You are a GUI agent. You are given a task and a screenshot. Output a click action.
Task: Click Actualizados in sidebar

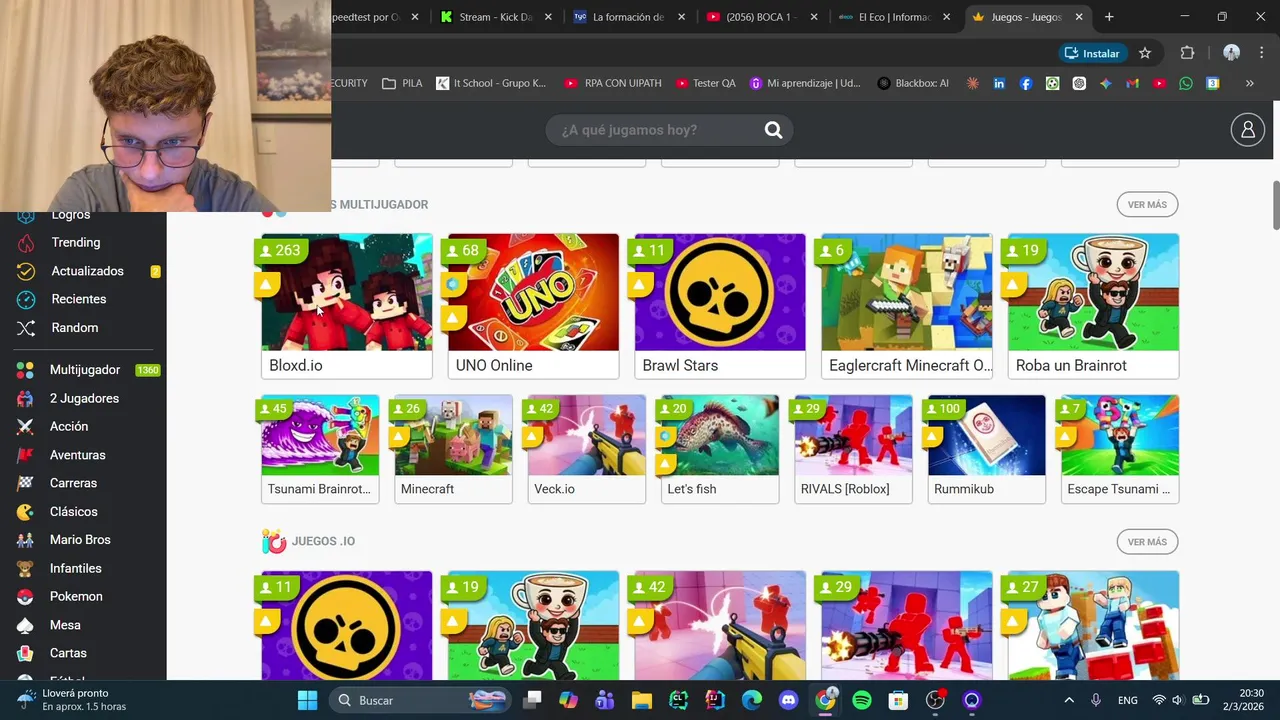click(87, 271)
